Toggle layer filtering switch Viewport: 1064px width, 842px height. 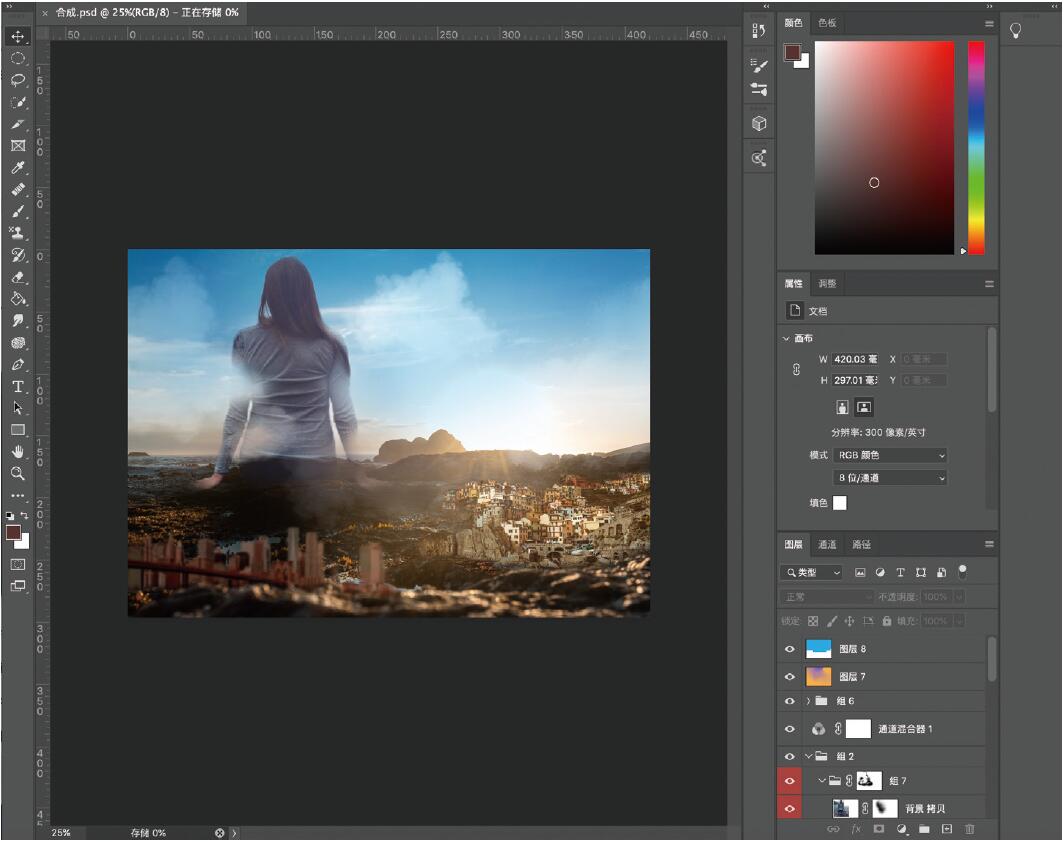962,572
